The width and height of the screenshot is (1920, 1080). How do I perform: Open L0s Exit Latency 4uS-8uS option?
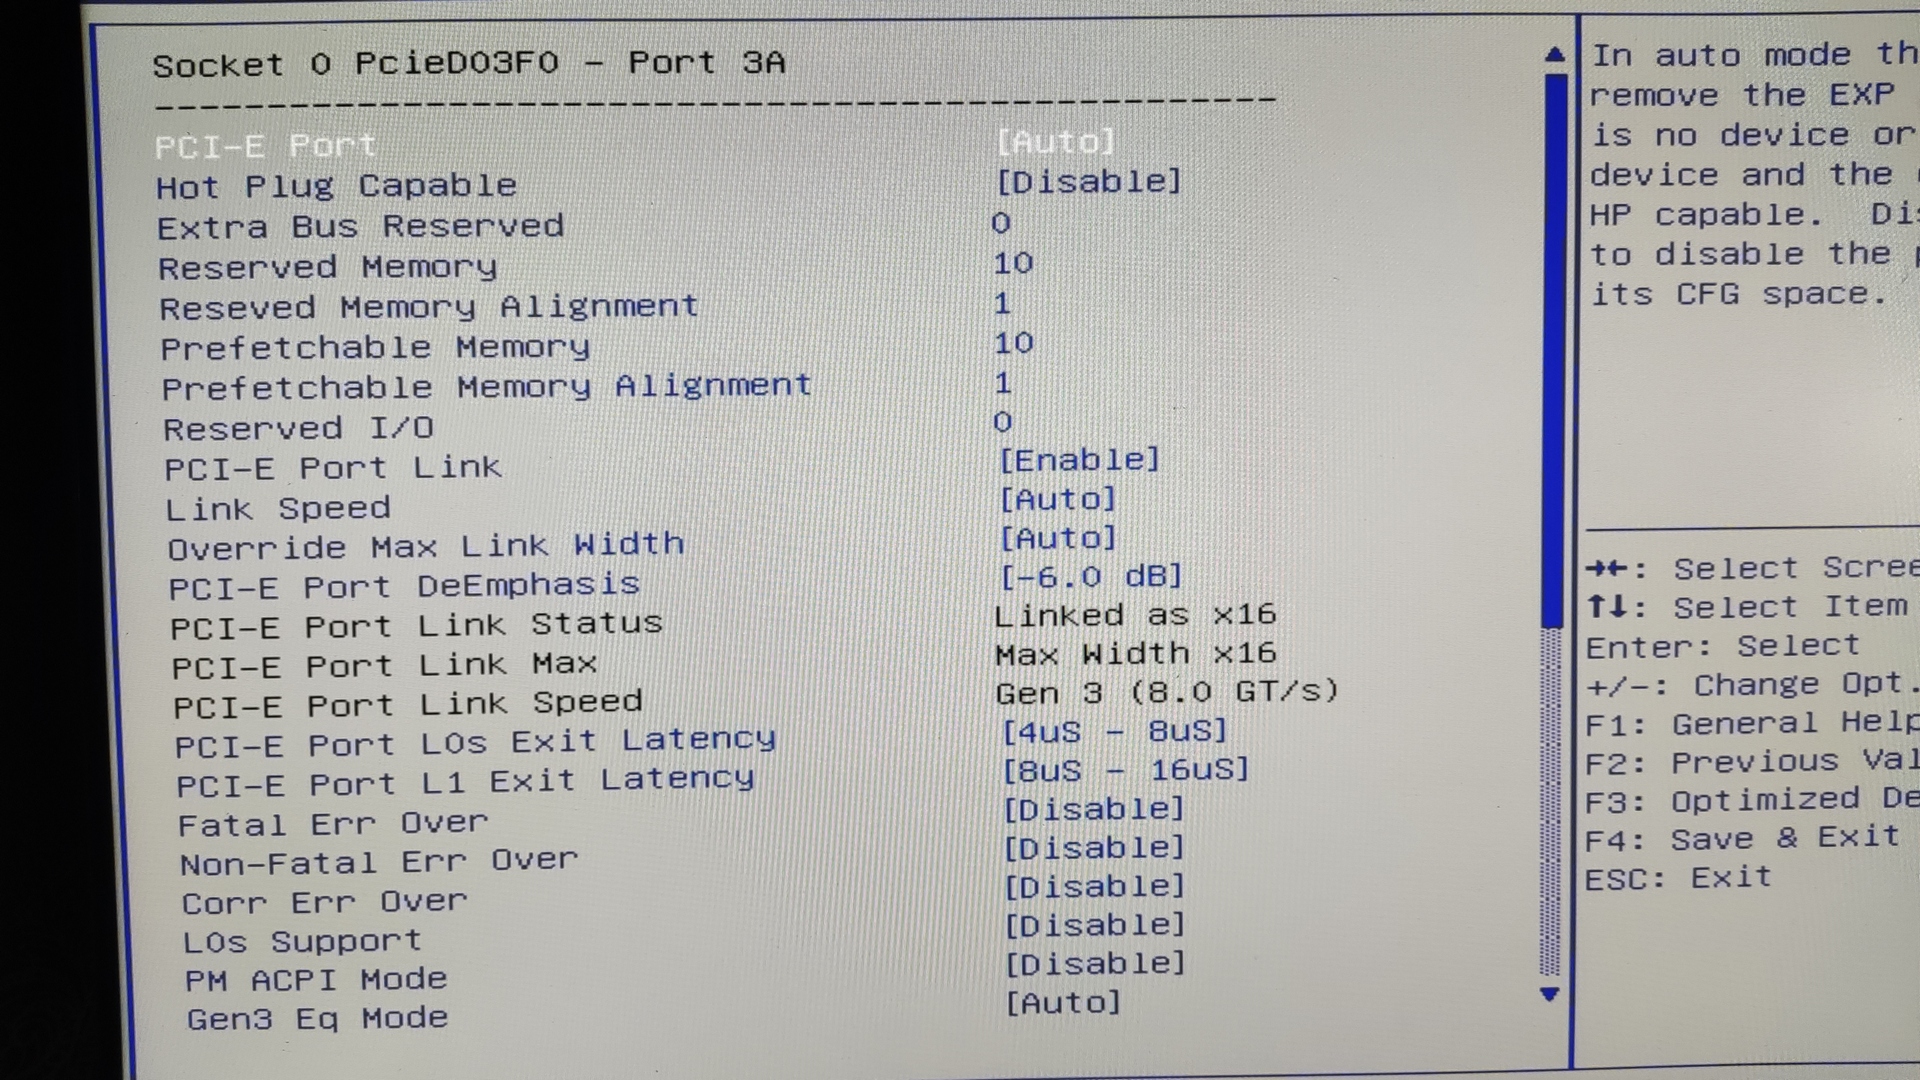click(1114, 731)
